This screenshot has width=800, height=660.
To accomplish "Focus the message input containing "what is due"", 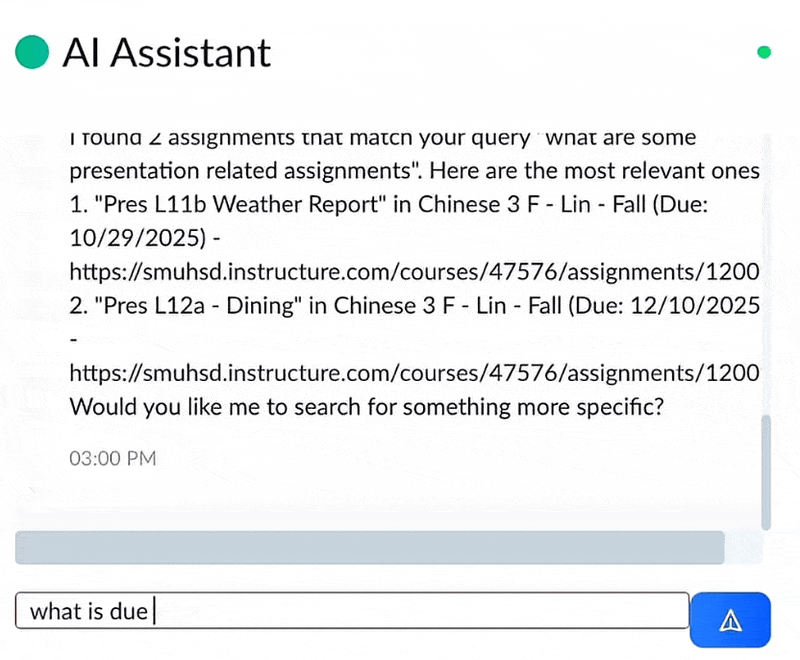I will point(352,611).
